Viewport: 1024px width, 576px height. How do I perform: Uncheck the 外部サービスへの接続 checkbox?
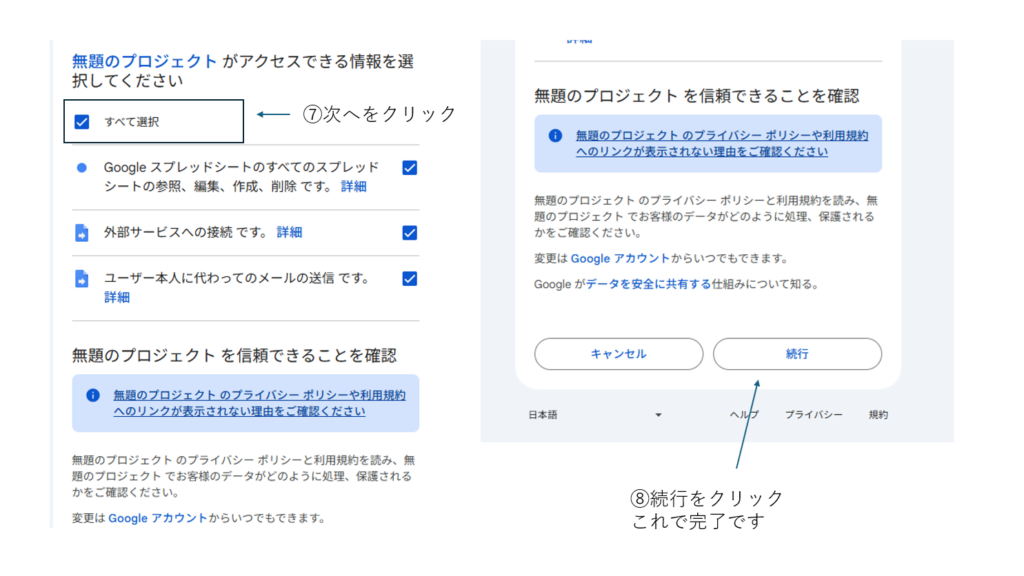point(409,233)
